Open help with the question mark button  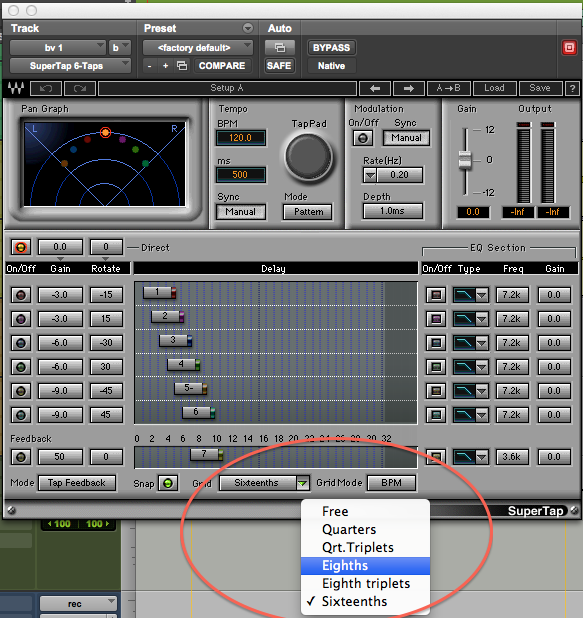(x=572, y=88)
